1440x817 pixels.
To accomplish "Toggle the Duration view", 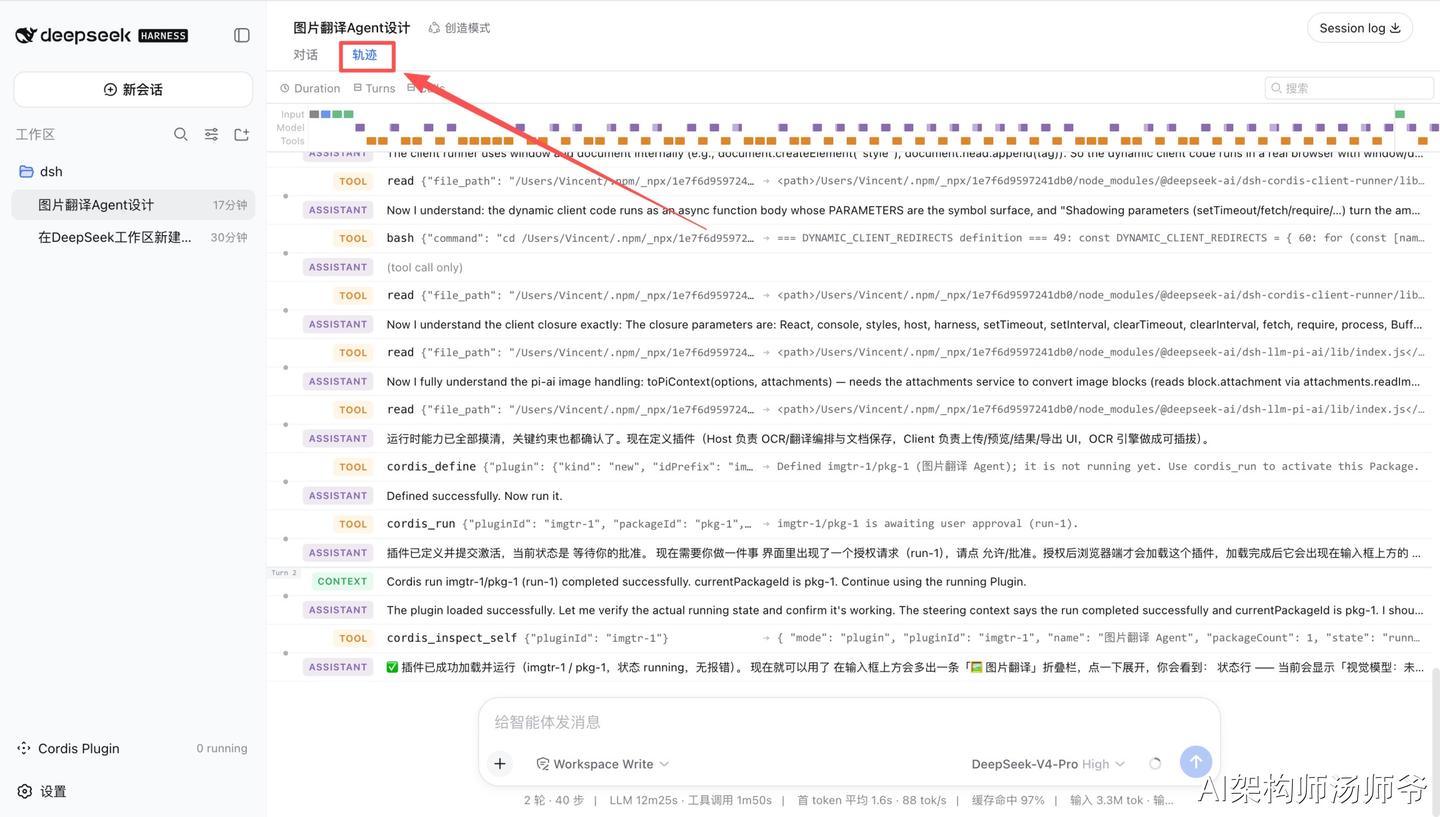I will 311,88.
